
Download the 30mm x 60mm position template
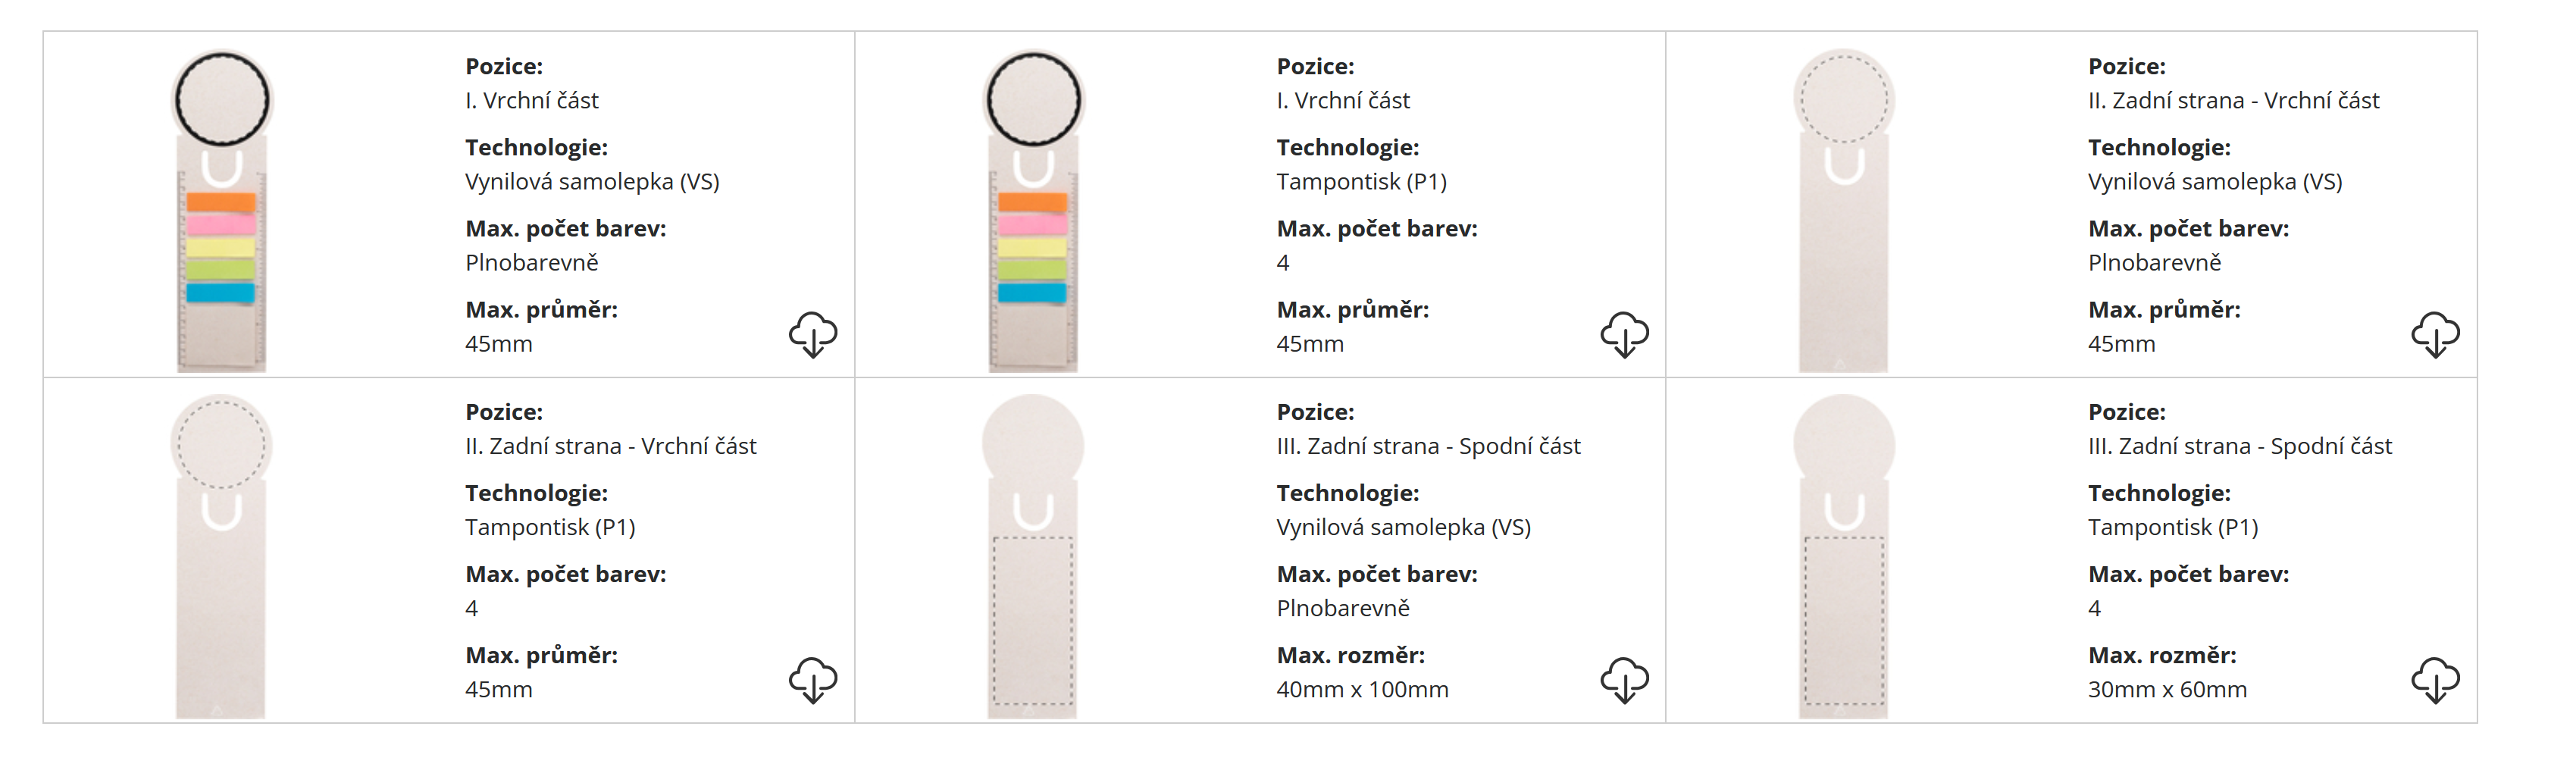click(x=2435, y=680)
